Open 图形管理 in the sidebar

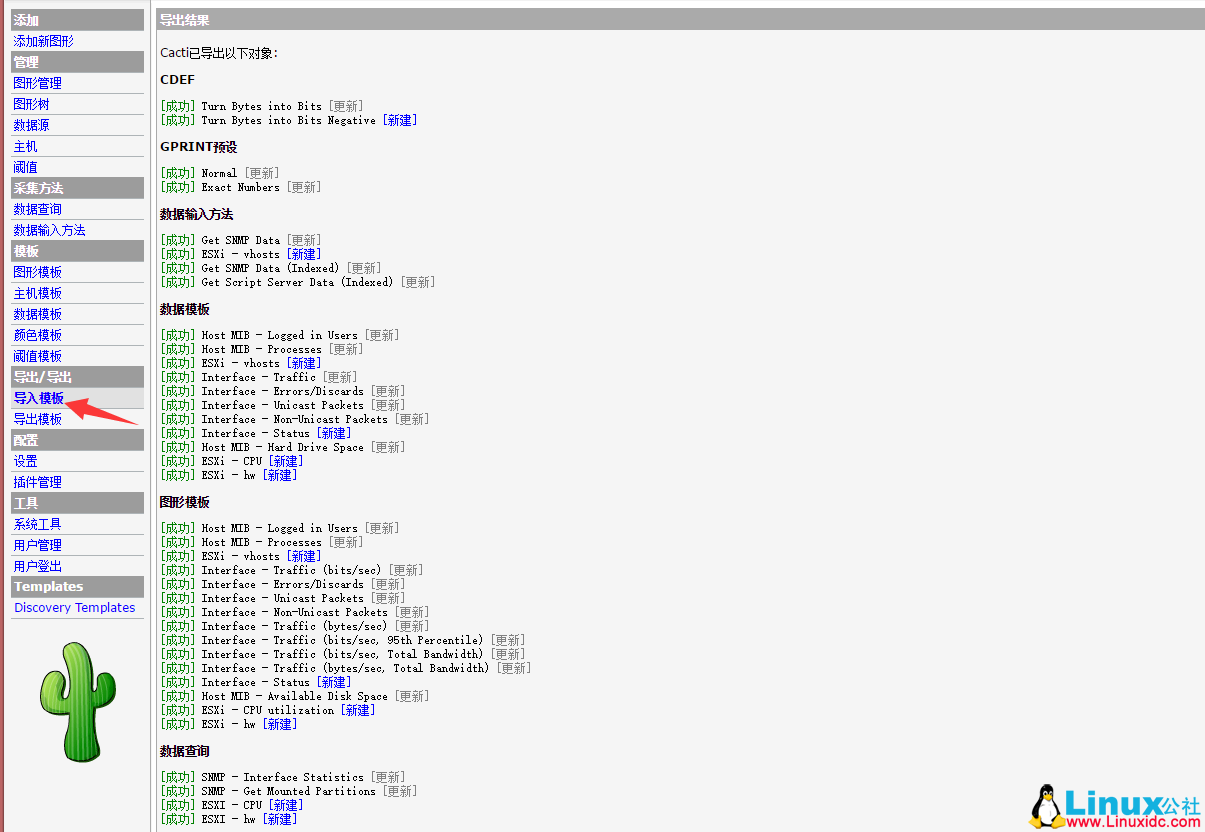pyautogui.click(x=37, y=83)
